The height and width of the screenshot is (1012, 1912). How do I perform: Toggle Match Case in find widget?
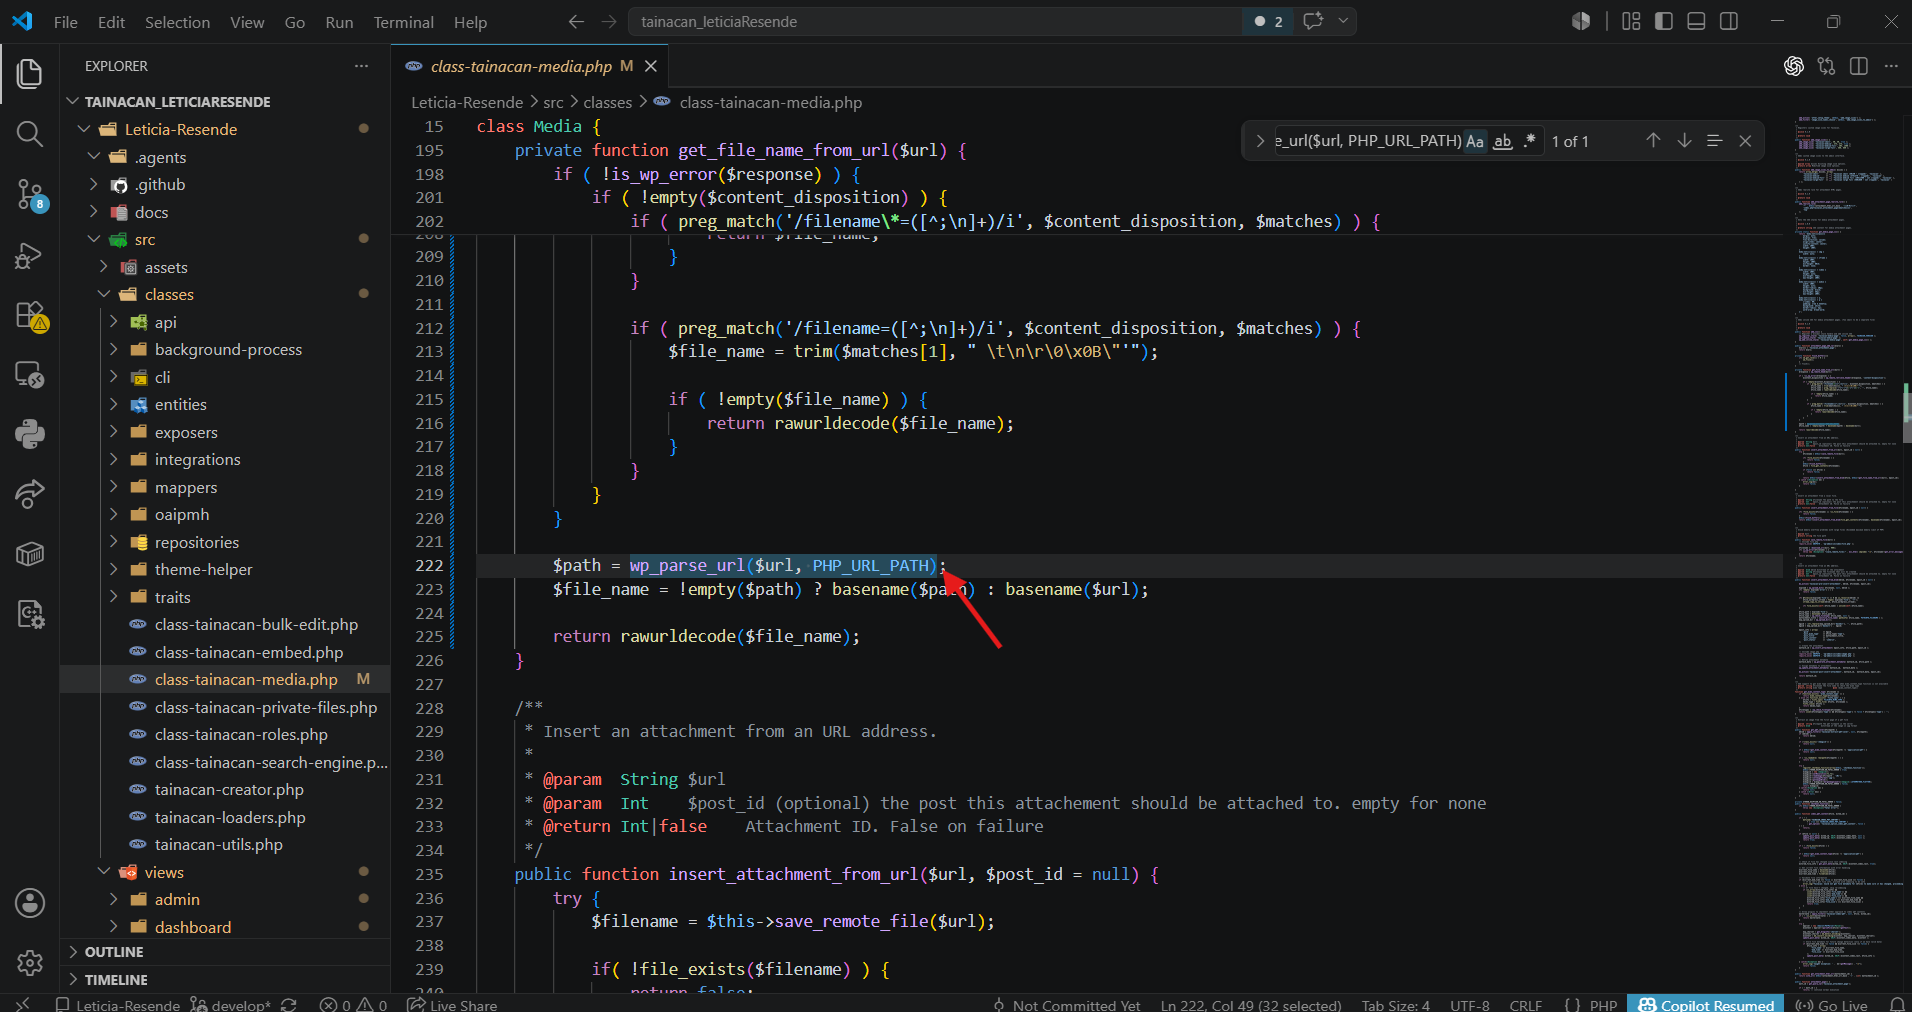1475,141
